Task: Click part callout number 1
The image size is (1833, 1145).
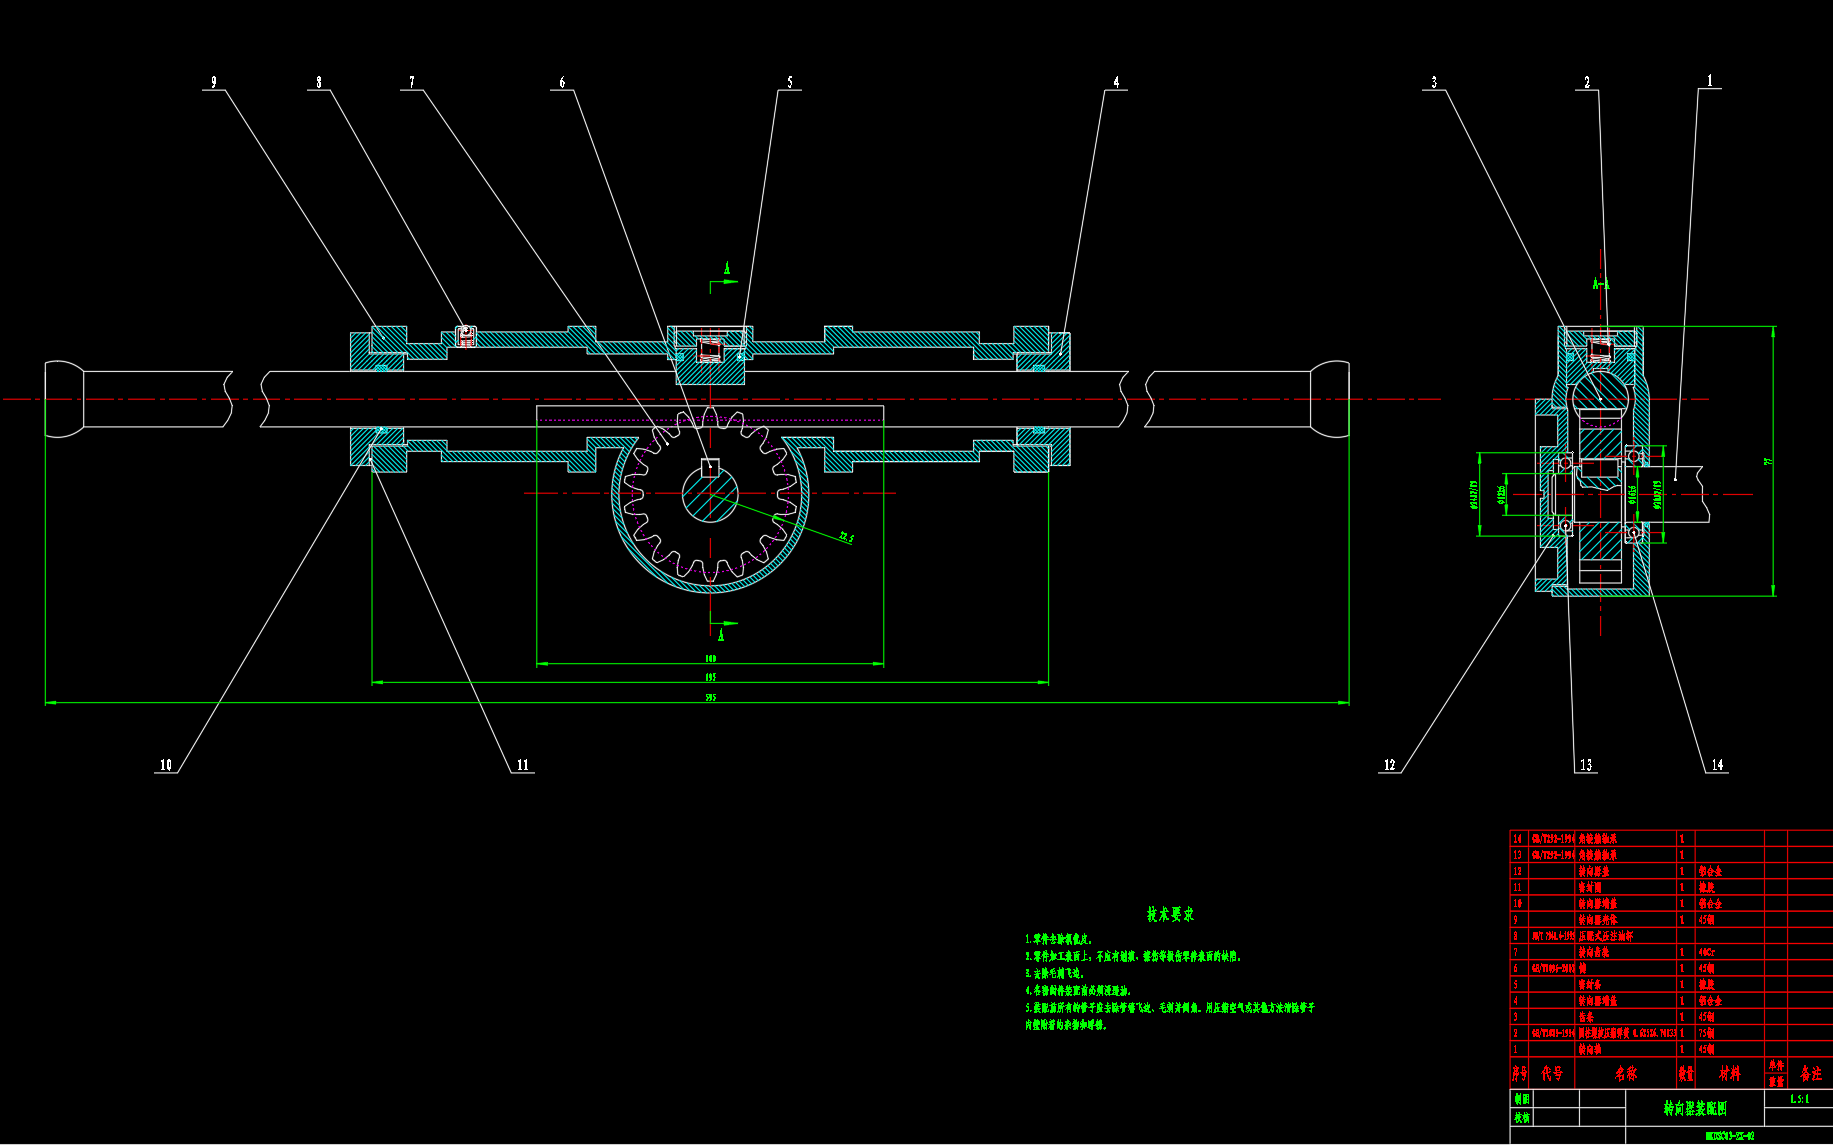Action: (1710, 80)
